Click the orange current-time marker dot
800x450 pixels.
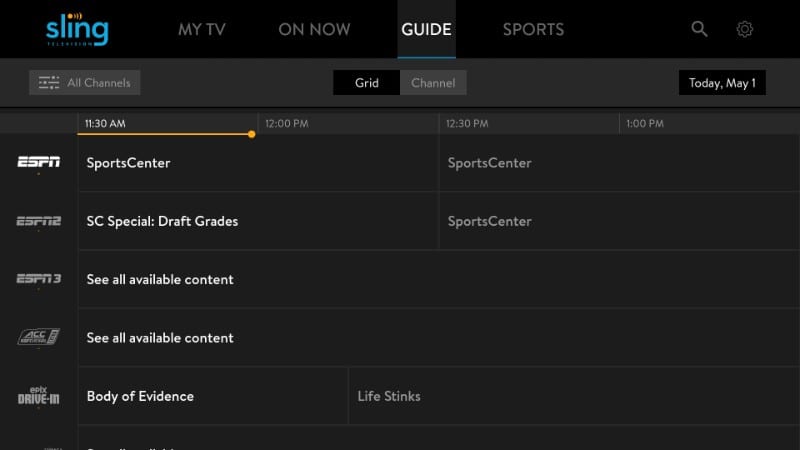pos(252,134)
